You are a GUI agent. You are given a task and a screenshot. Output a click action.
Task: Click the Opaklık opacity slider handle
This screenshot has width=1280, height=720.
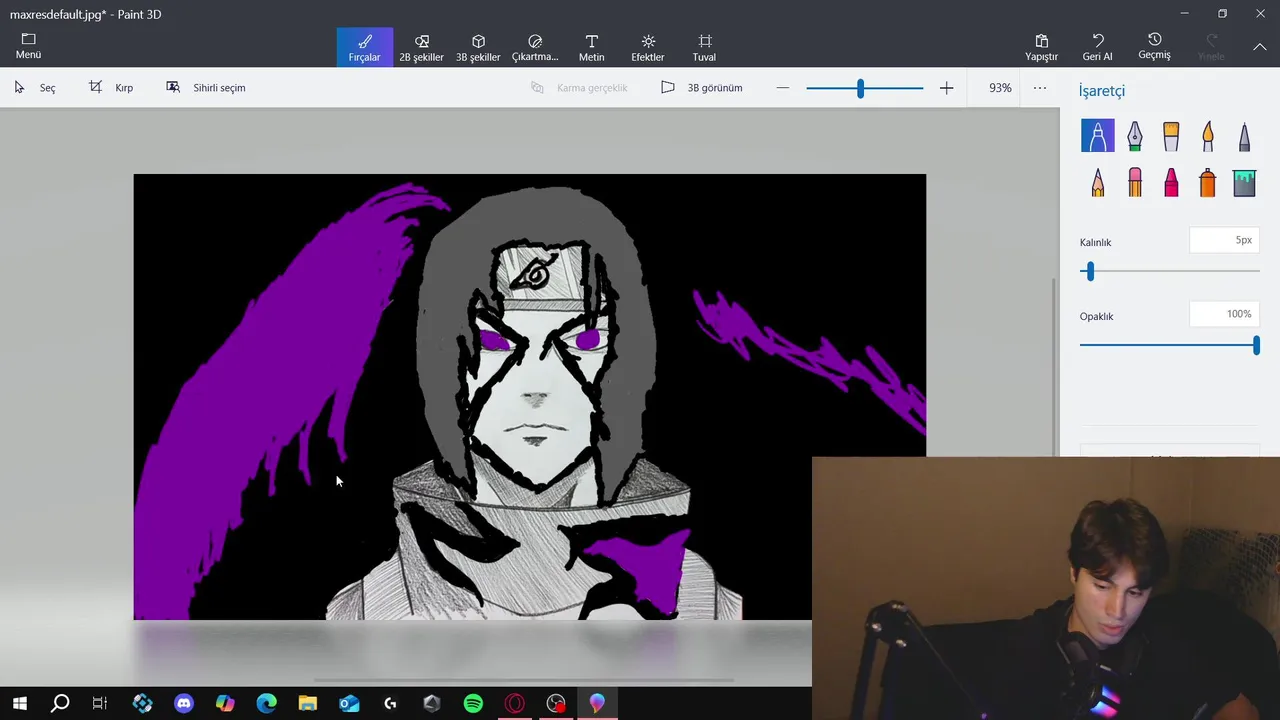tap(1256, 345)
